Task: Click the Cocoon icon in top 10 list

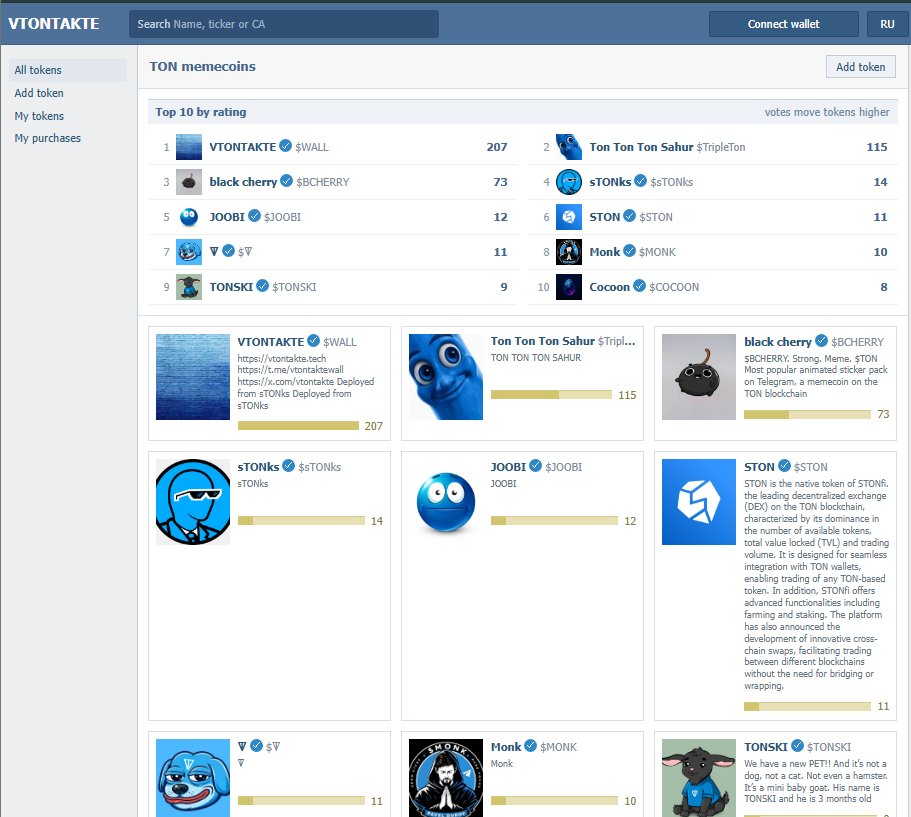Action: point(569,286)
